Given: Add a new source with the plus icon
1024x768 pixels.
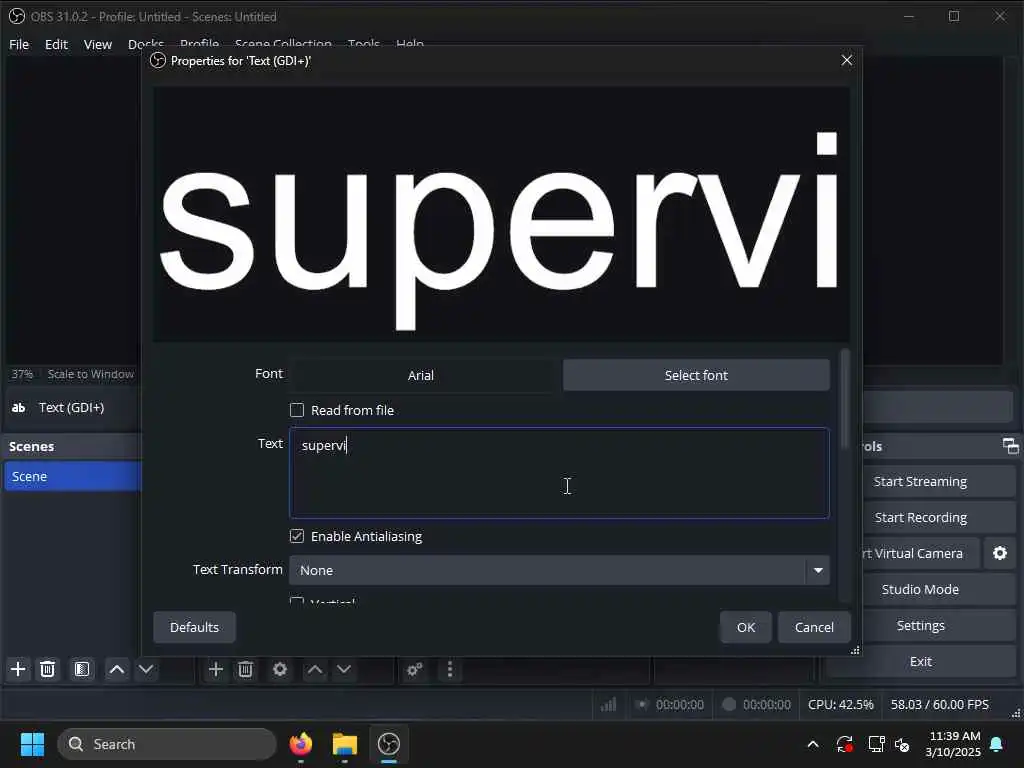Looking at the screenshot, I should coord(216,669).
